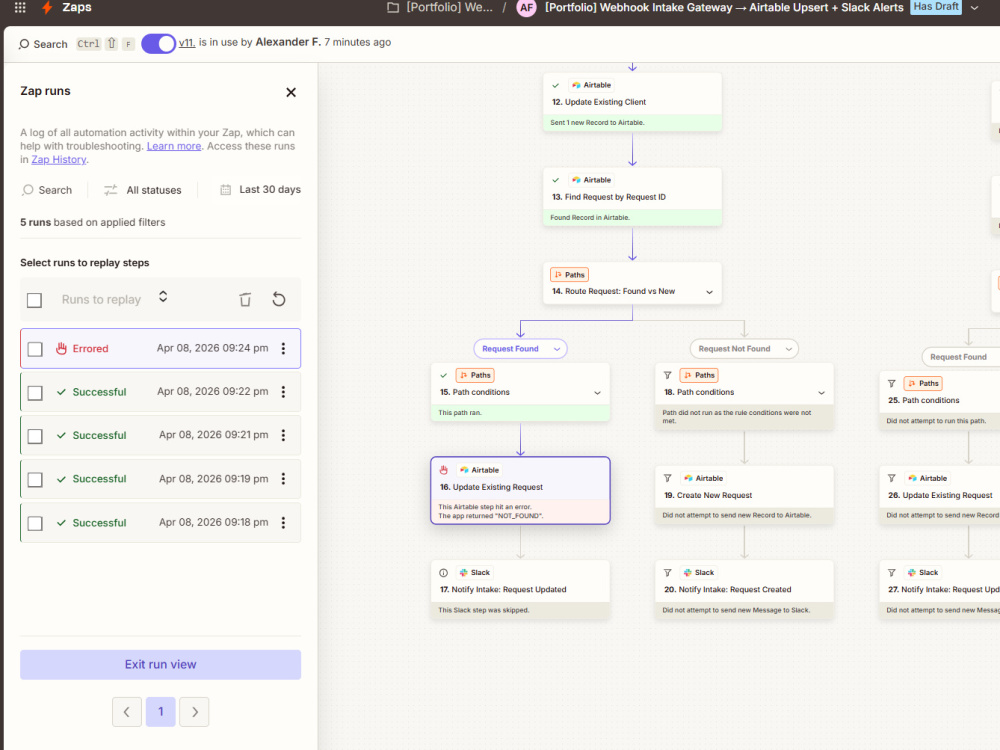Screen dimensions: 1000x750
Task: Expand step 14 Route Request chevron
Action: [x=709, y=292]
